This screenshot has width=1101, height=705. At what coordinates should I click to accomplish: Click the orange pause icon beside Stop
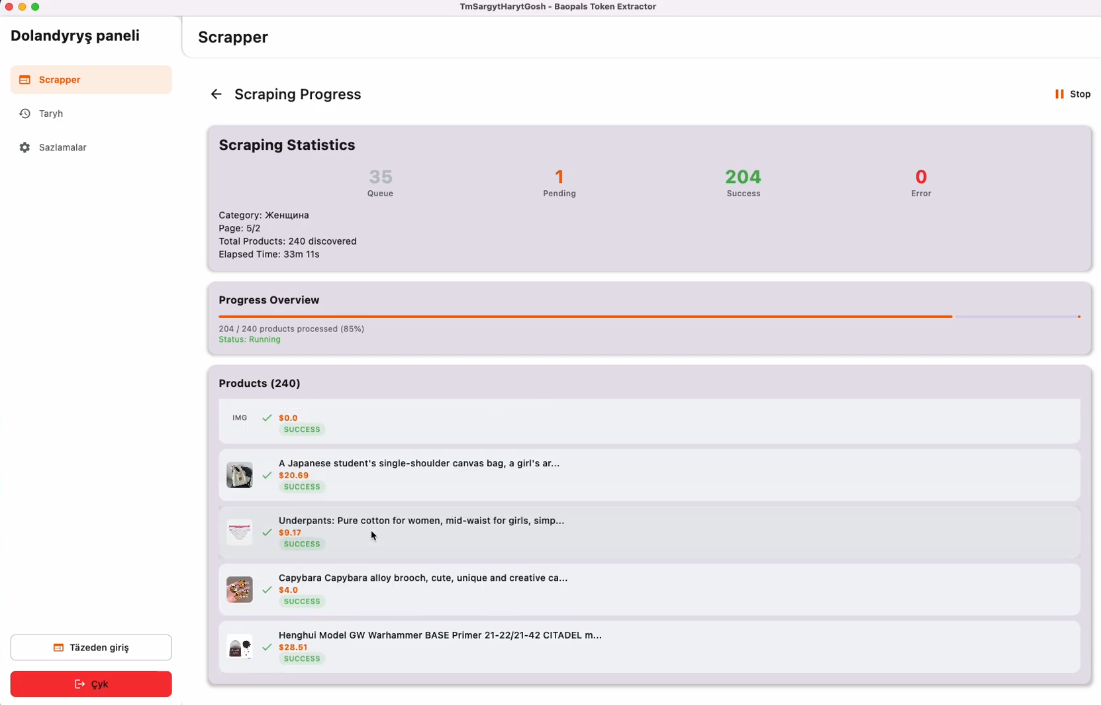point(1059,94)
